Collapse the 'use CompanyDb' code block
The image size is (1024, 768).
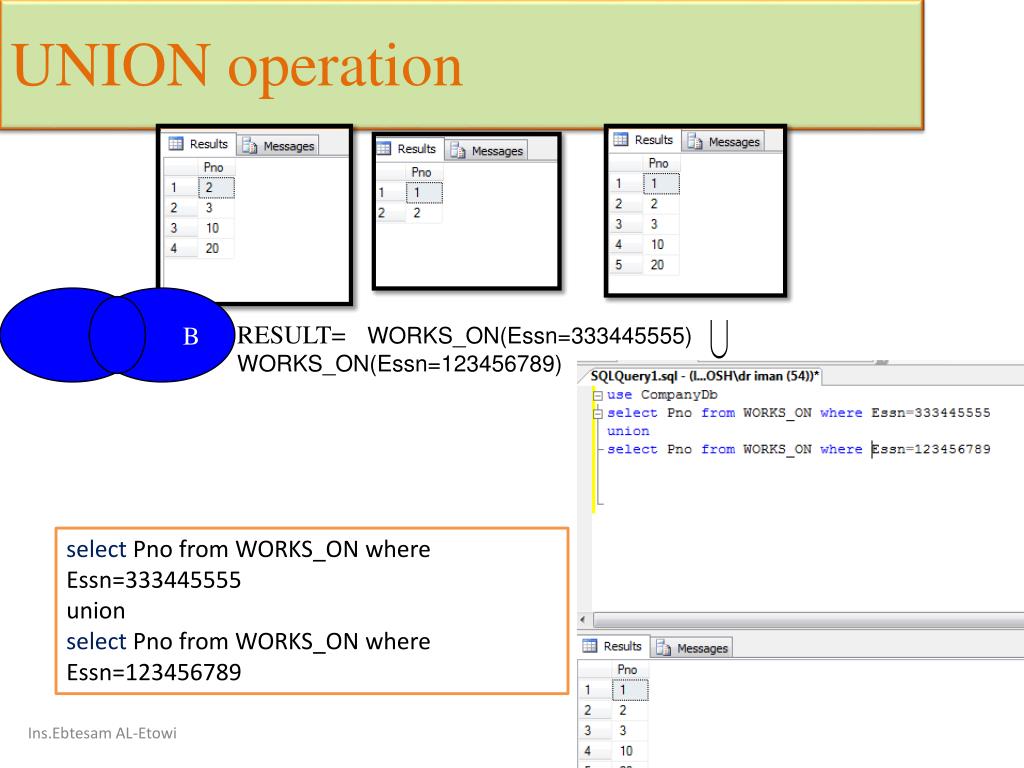pos(597,395)
